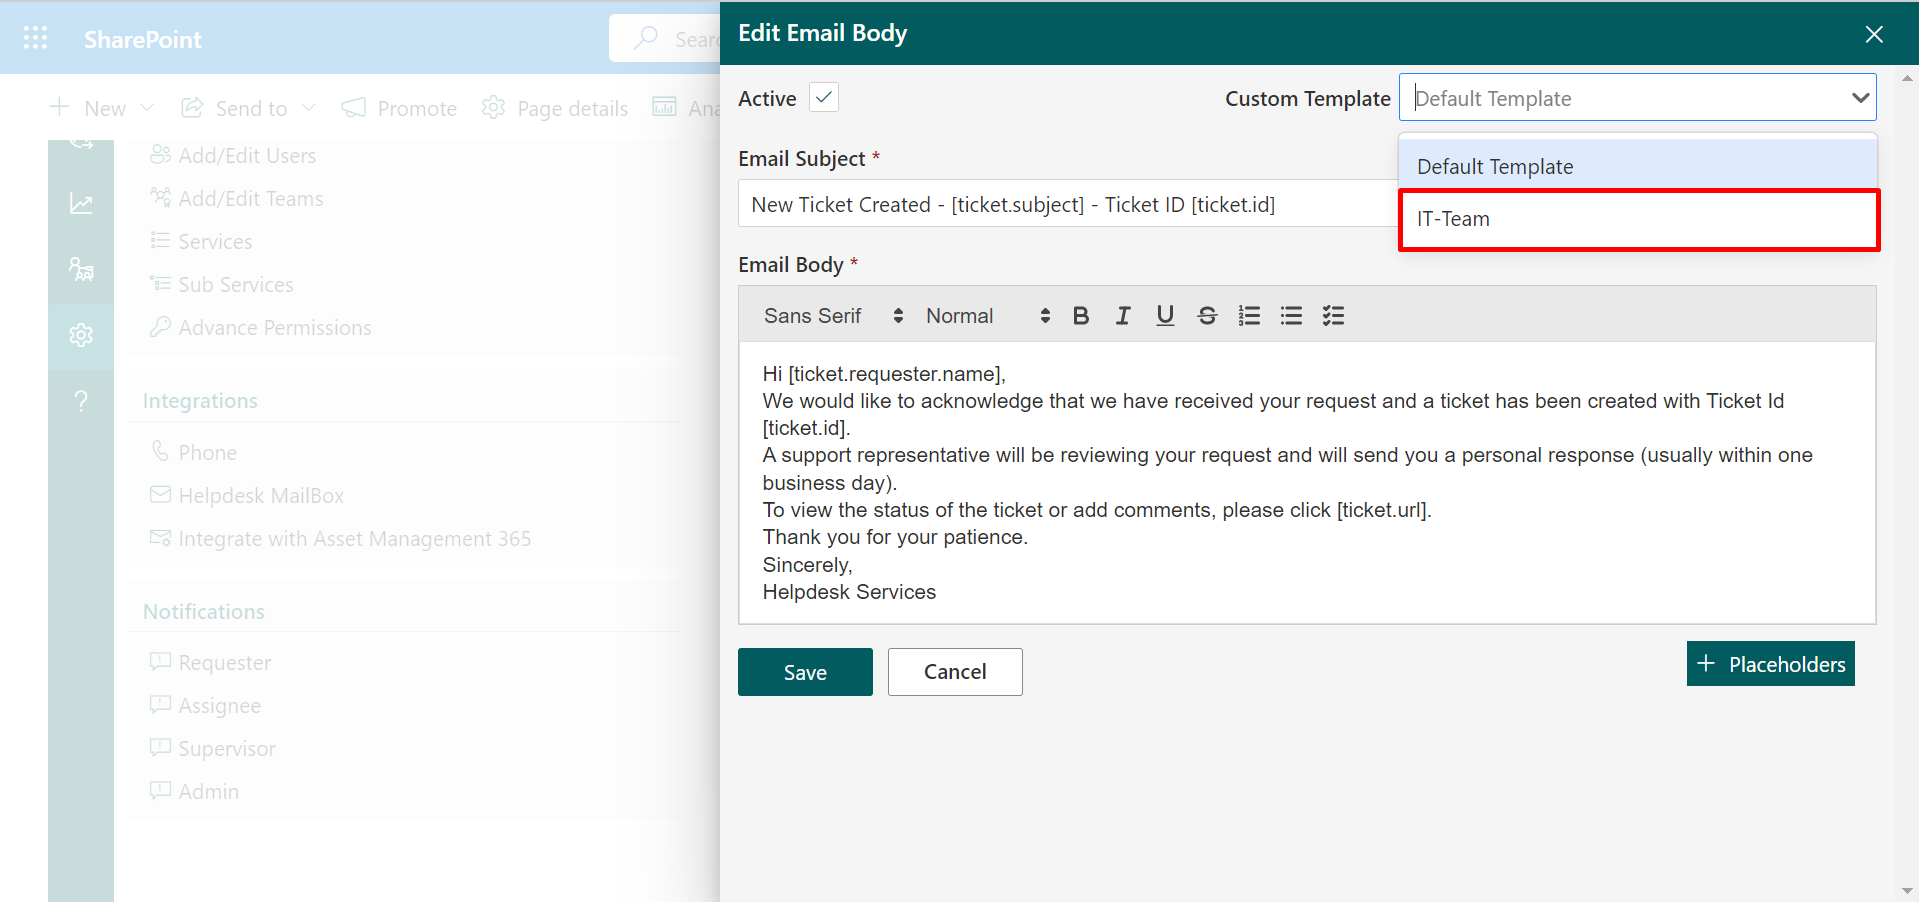Toggle underline formatting in the editor toolbar
The image size is (1919, 902).
pos(1165,316)
